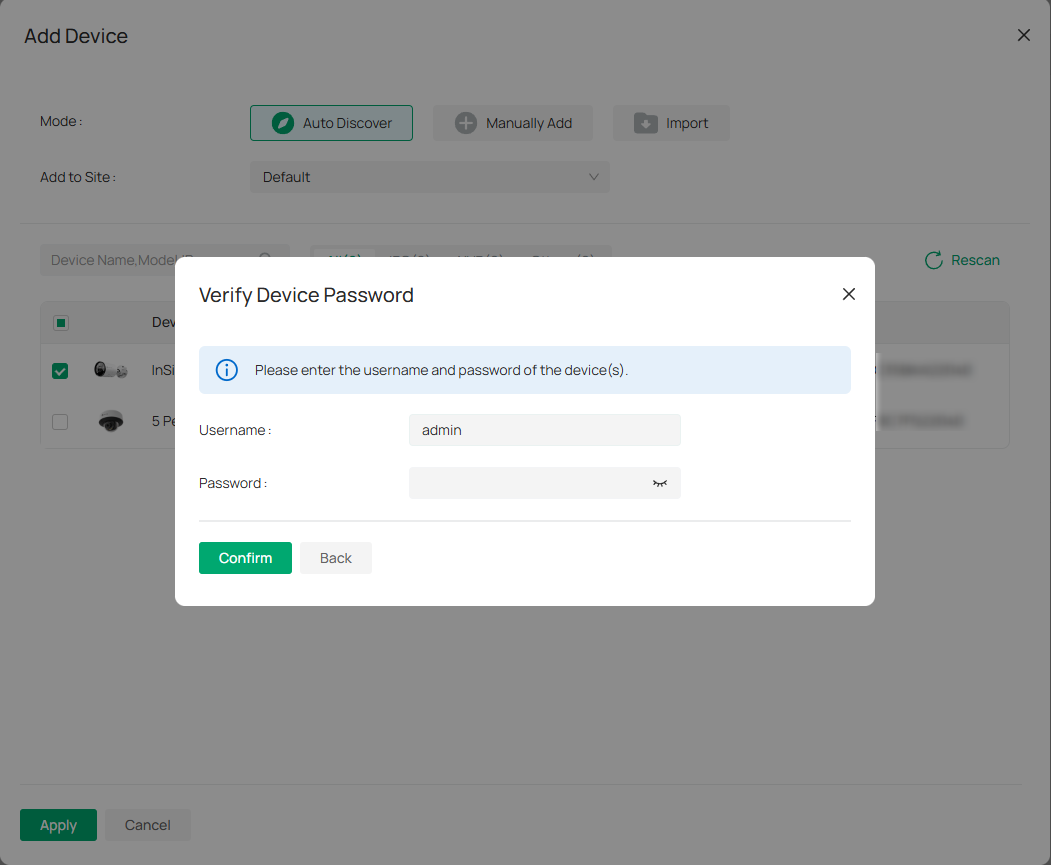Click the bullet camera thumbnail
The image size is (1051, 865).
pos(111,370)
